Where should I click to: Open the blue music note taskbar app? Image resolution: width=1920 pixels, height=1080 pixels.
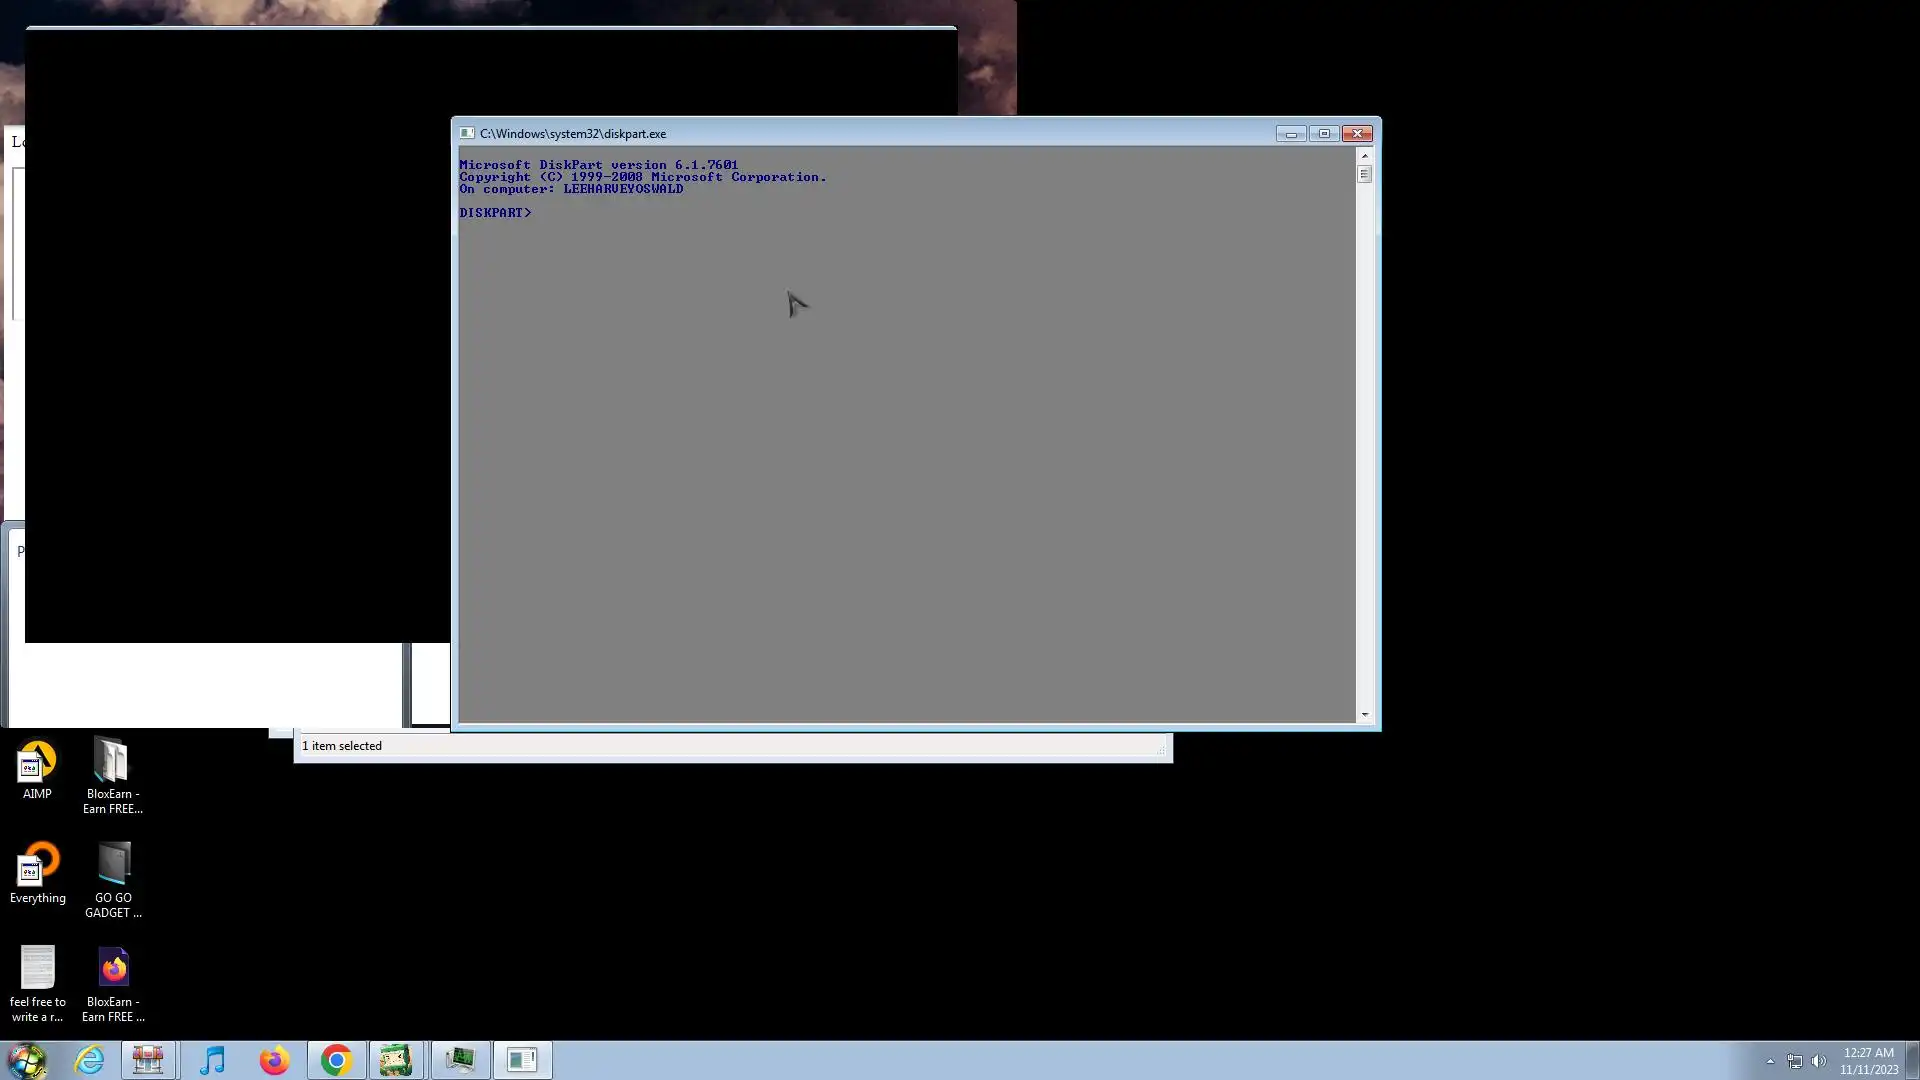click(x=212, y=1060)
